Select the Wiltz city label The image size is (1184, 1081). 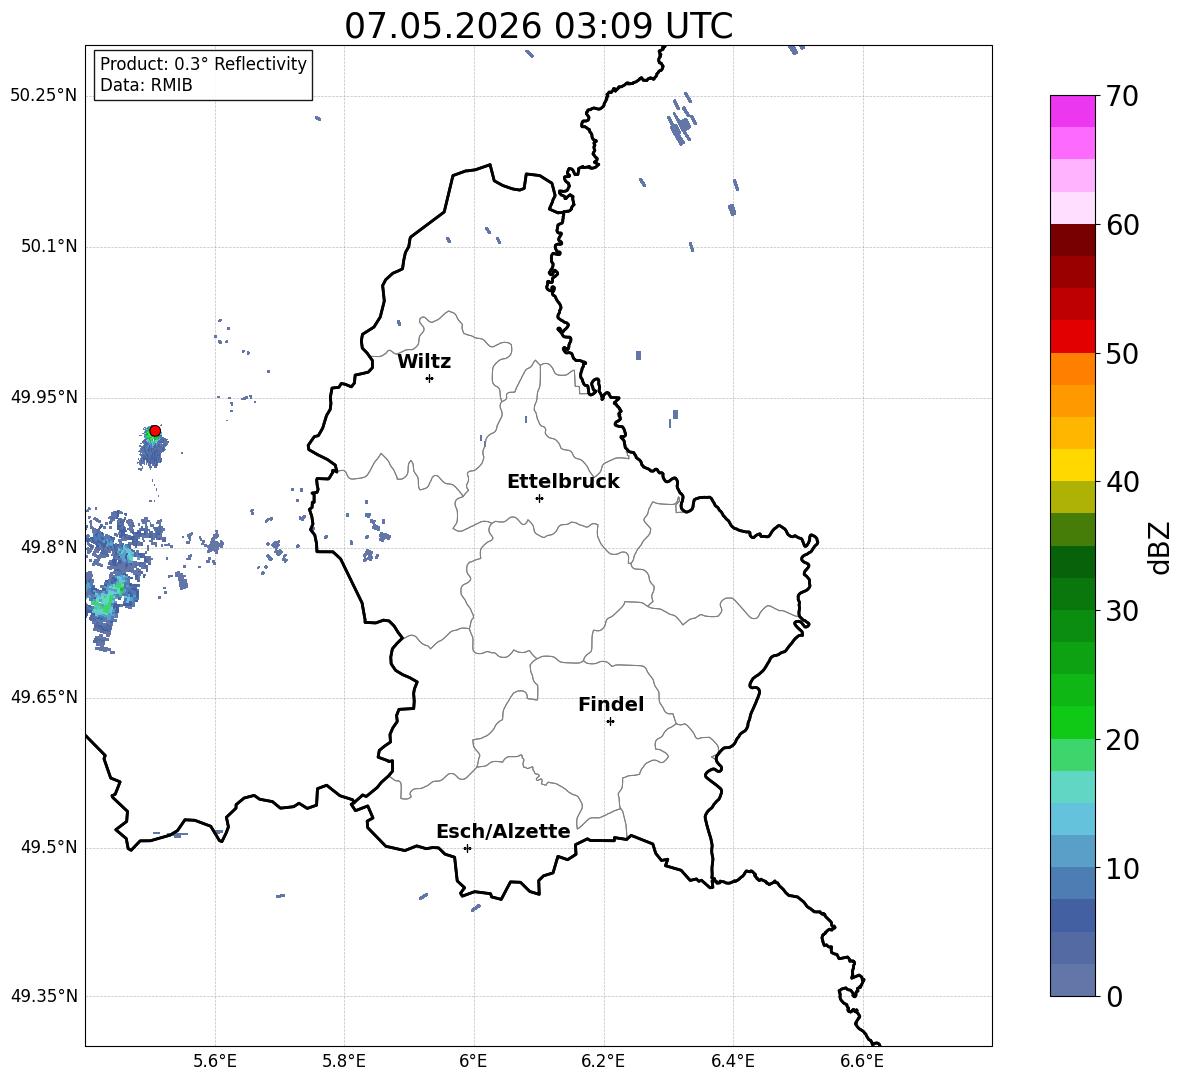click(424, 362)
